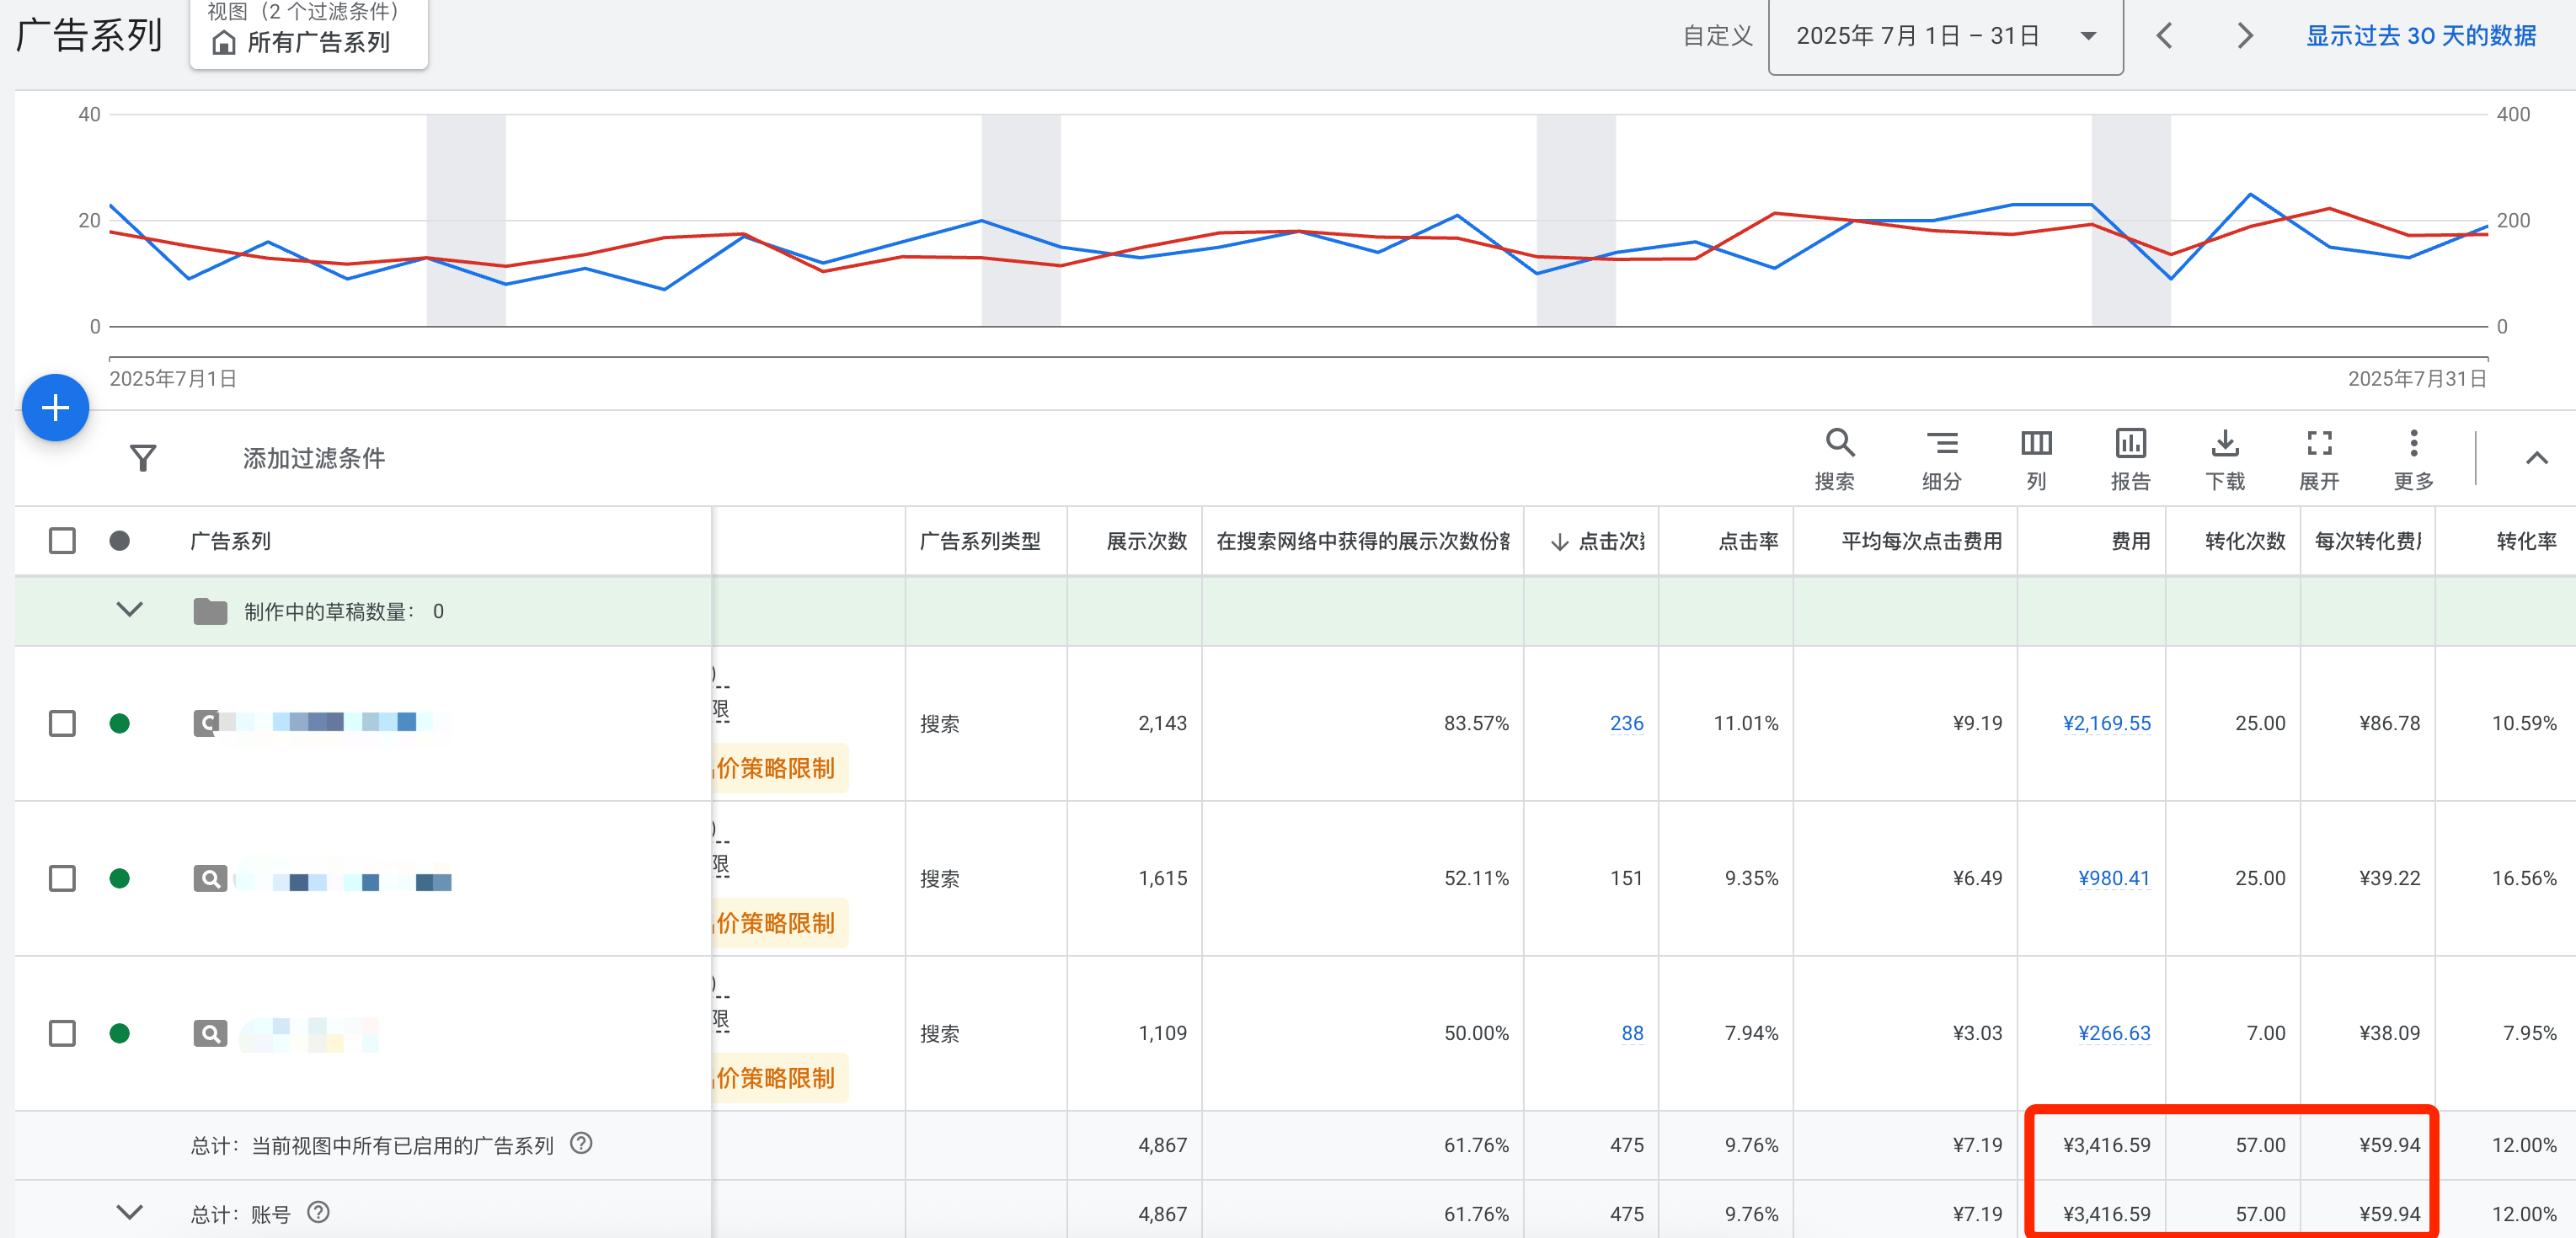2576x1238 pixels.
Task: Sort by 点击次数 column header
Action: pyautogui.click(x=1609, y=541)
